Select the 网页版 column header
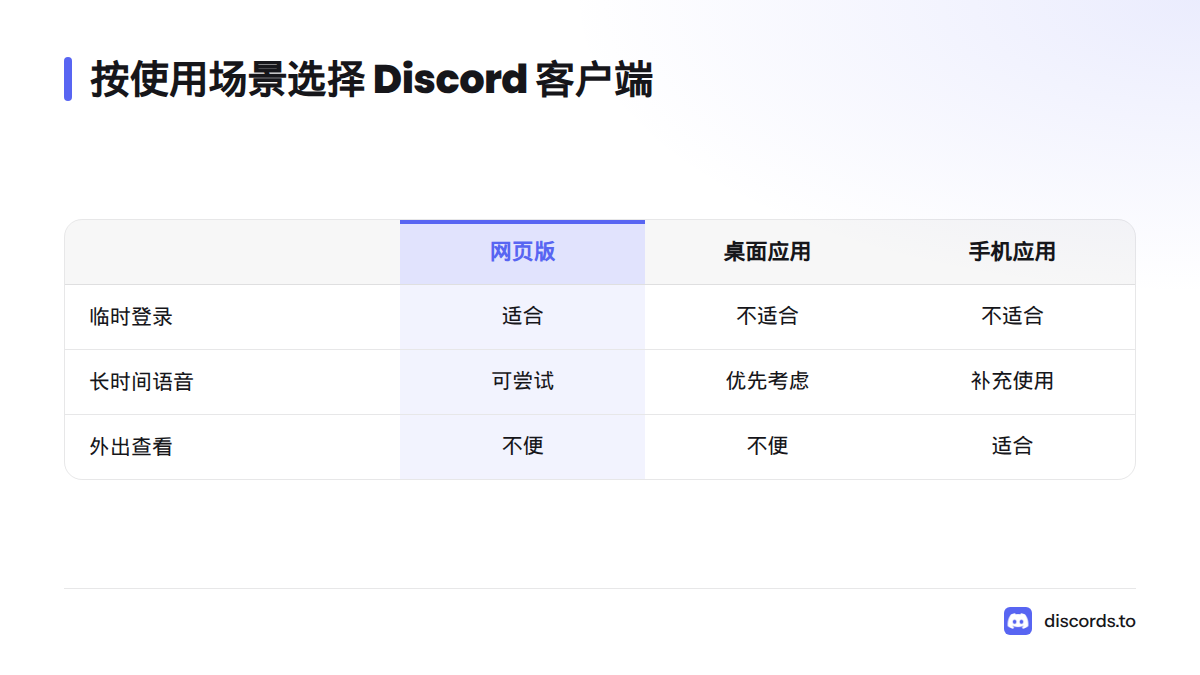 click(x=522, y=252)
